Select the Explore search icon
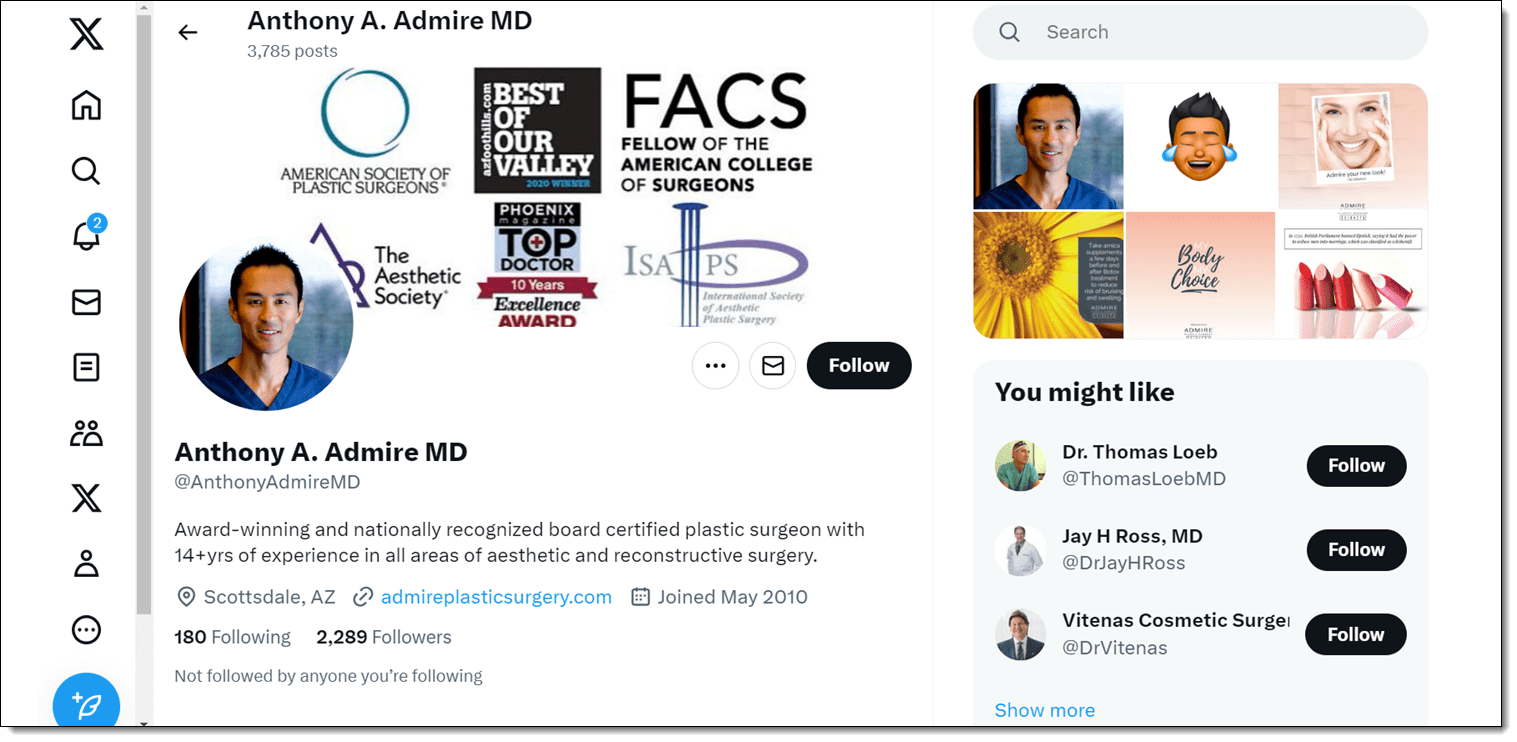The width and height of the screenshot is (1517, 742). tap(86, 170)
